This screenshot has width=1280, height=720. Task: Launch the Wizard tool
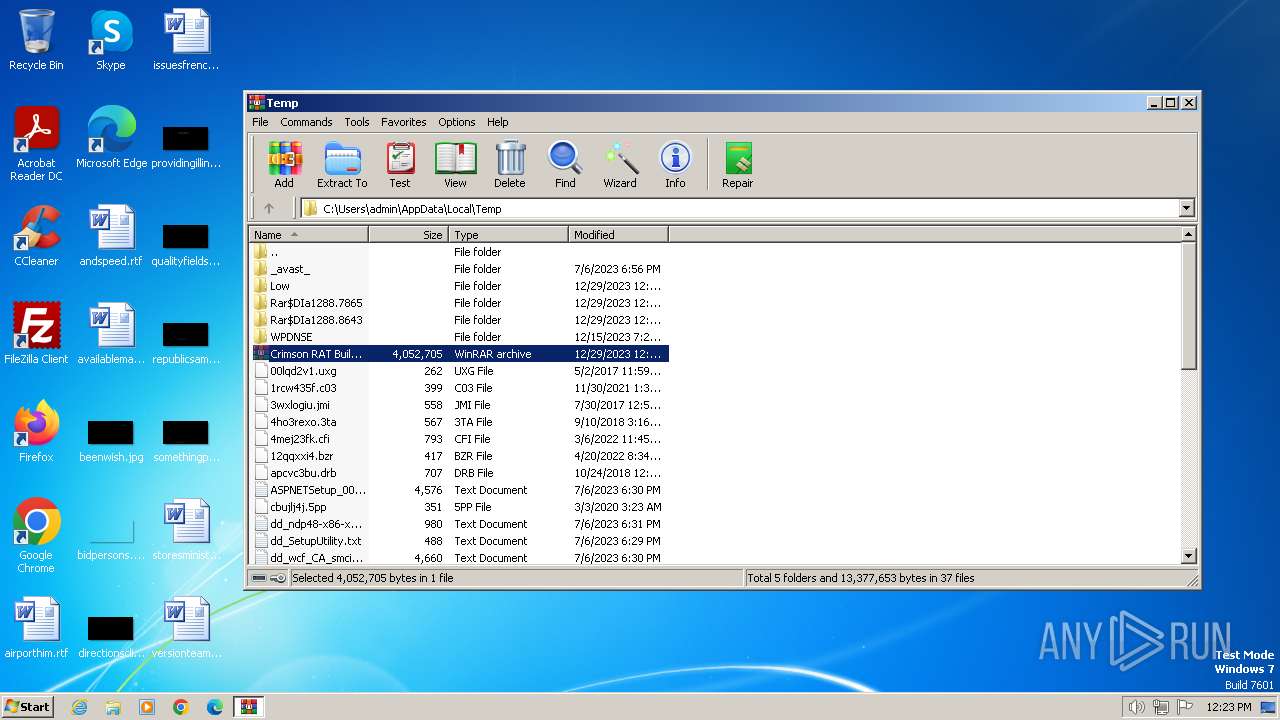(620, 164)
